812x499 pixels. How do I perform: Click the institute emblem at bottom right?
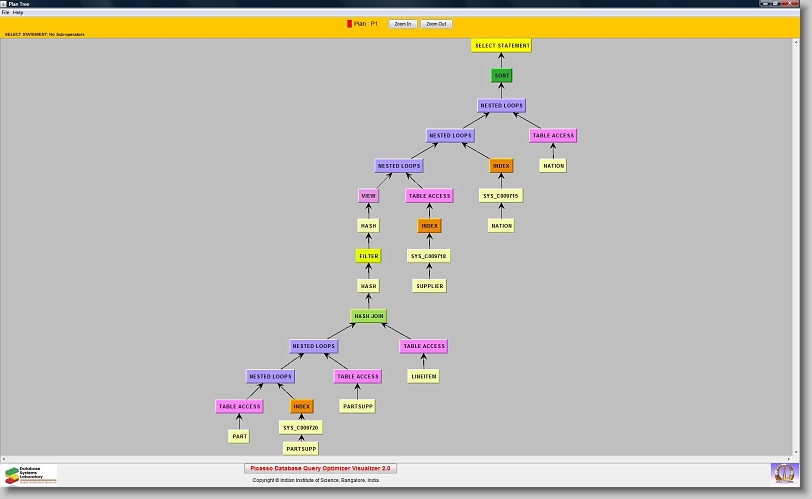[x=785, y=473]
